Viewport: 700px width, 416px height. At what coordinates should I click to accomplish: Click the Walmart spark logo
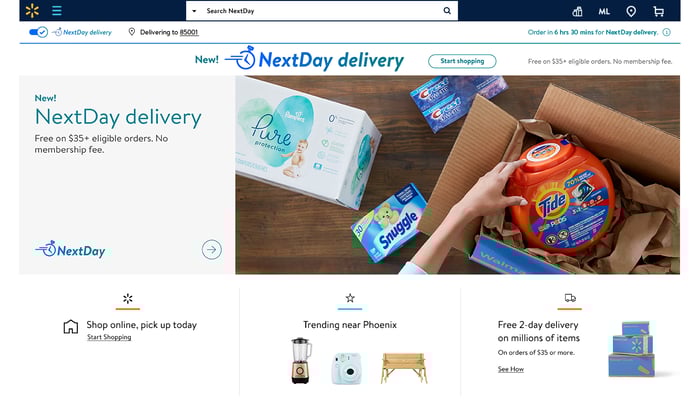[x=32, y=11]
